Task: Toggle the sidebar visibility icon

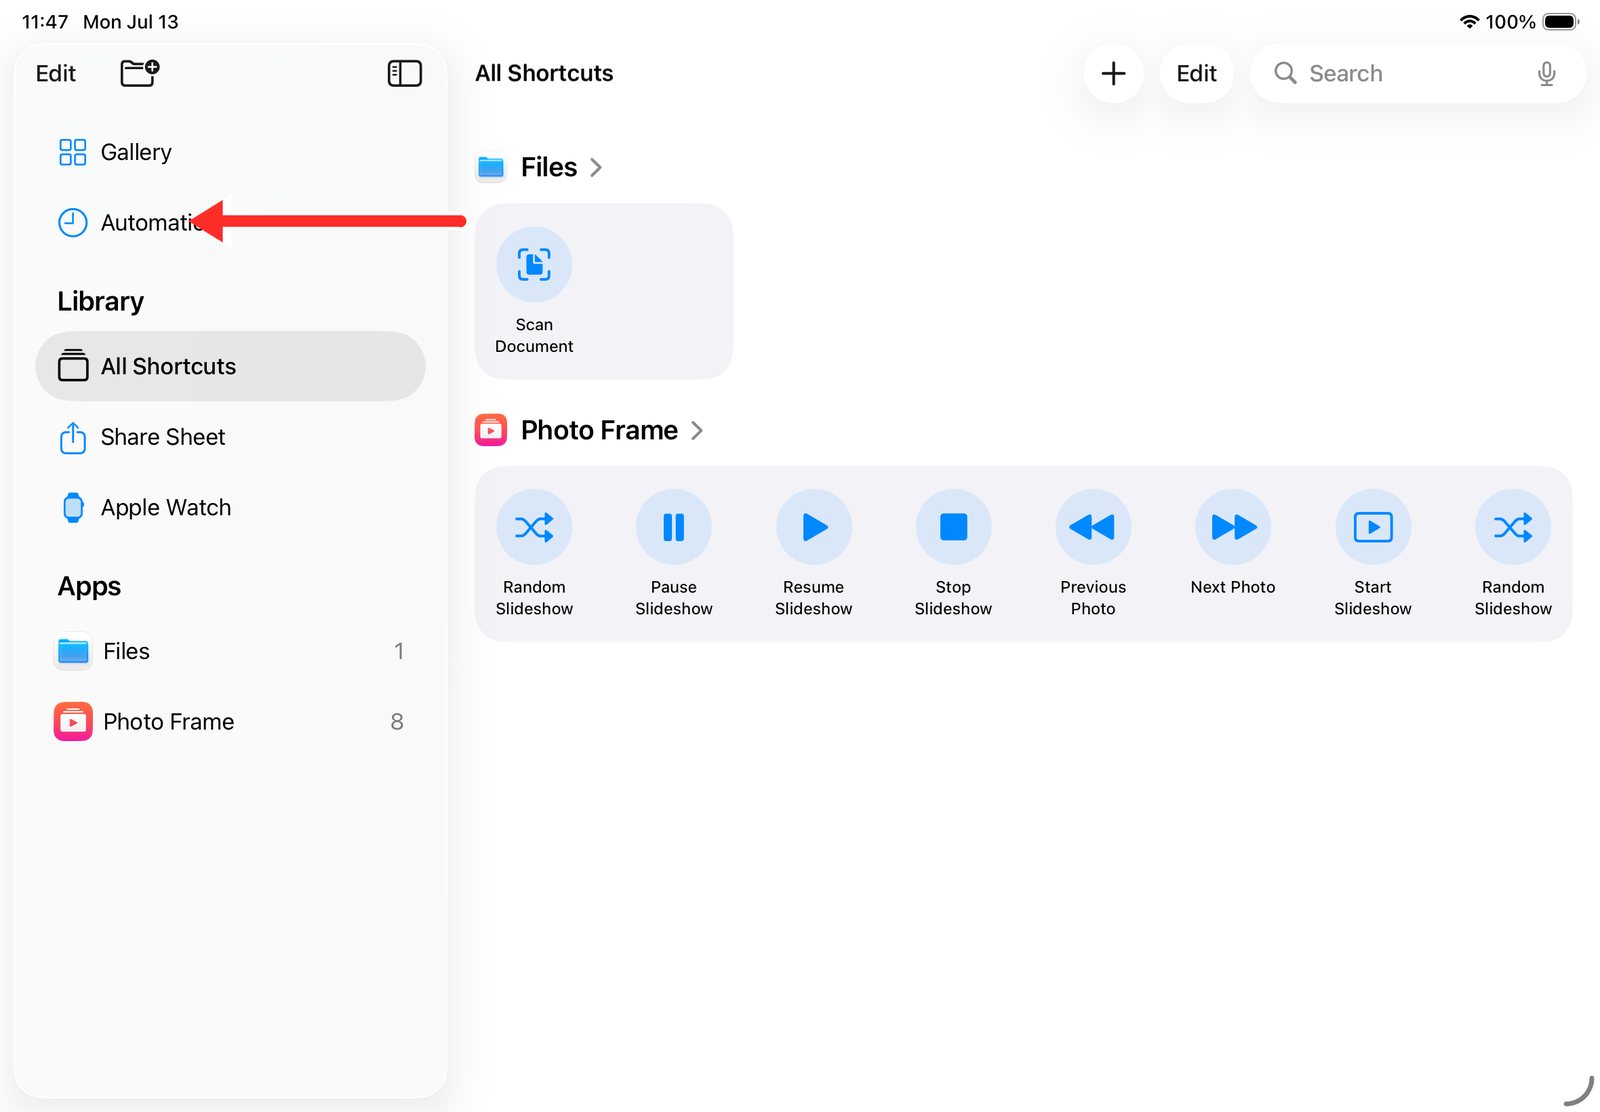Action: click(x=405, y=73)
